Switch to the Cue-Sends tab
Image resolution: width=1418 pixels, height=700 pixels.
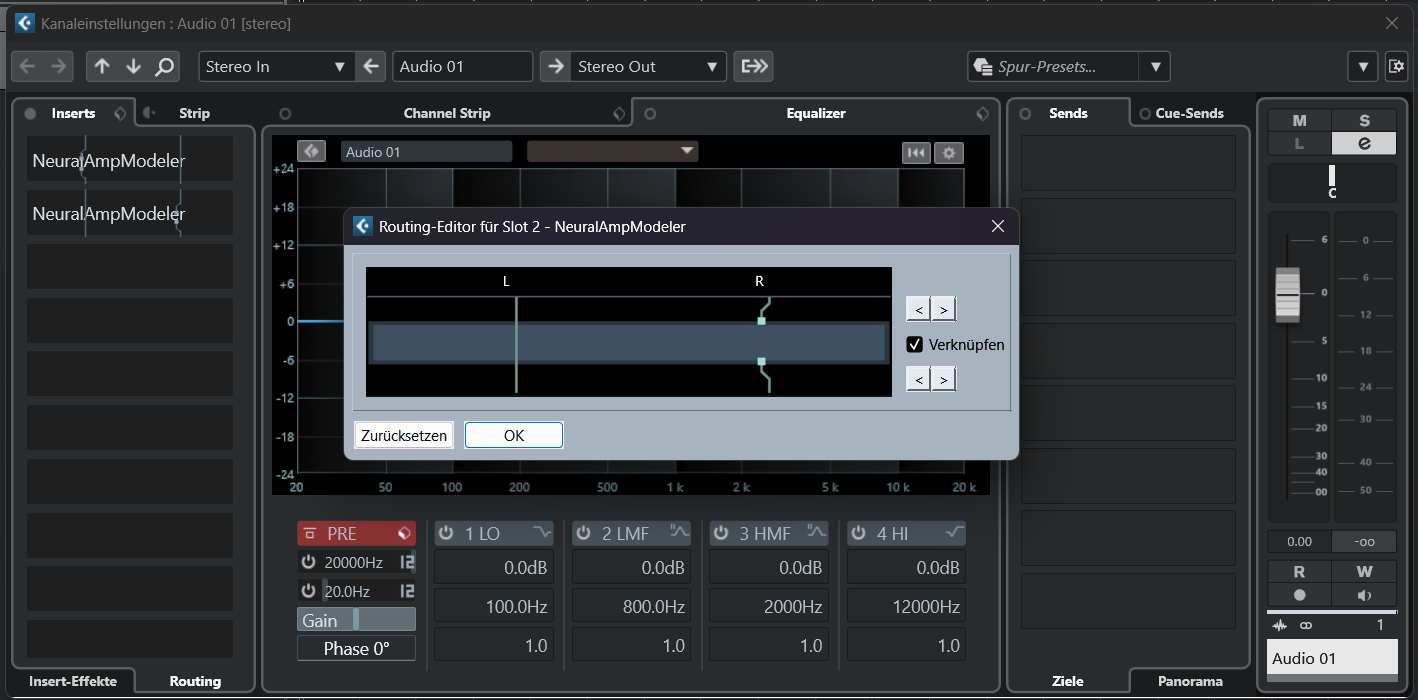[1189, 113]
